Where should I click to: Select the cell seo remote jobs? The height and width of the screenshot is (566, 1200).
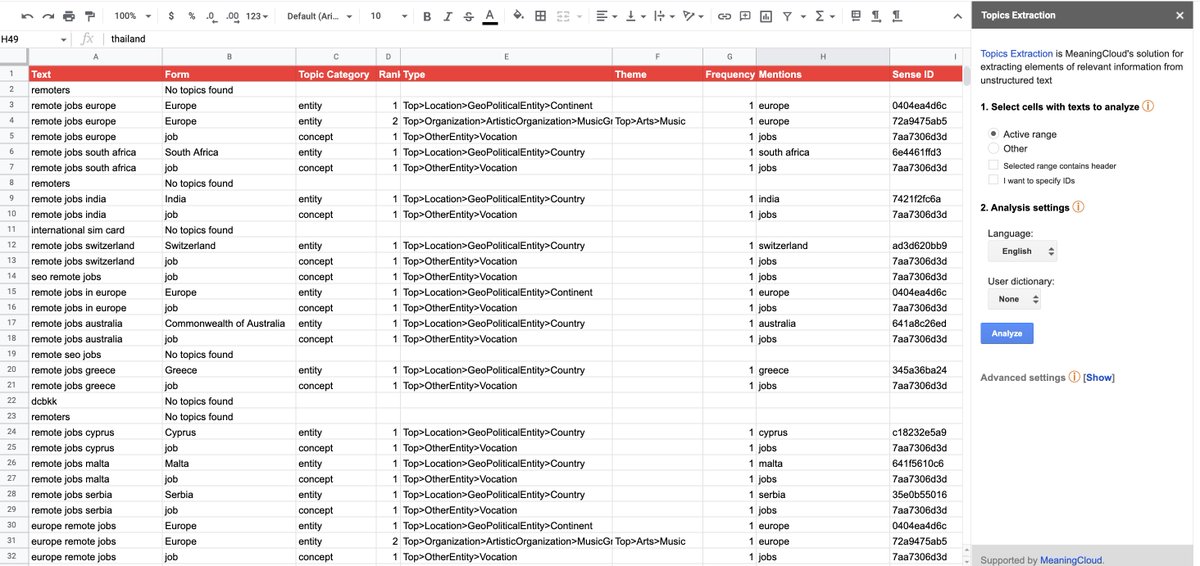pos(95,277)
